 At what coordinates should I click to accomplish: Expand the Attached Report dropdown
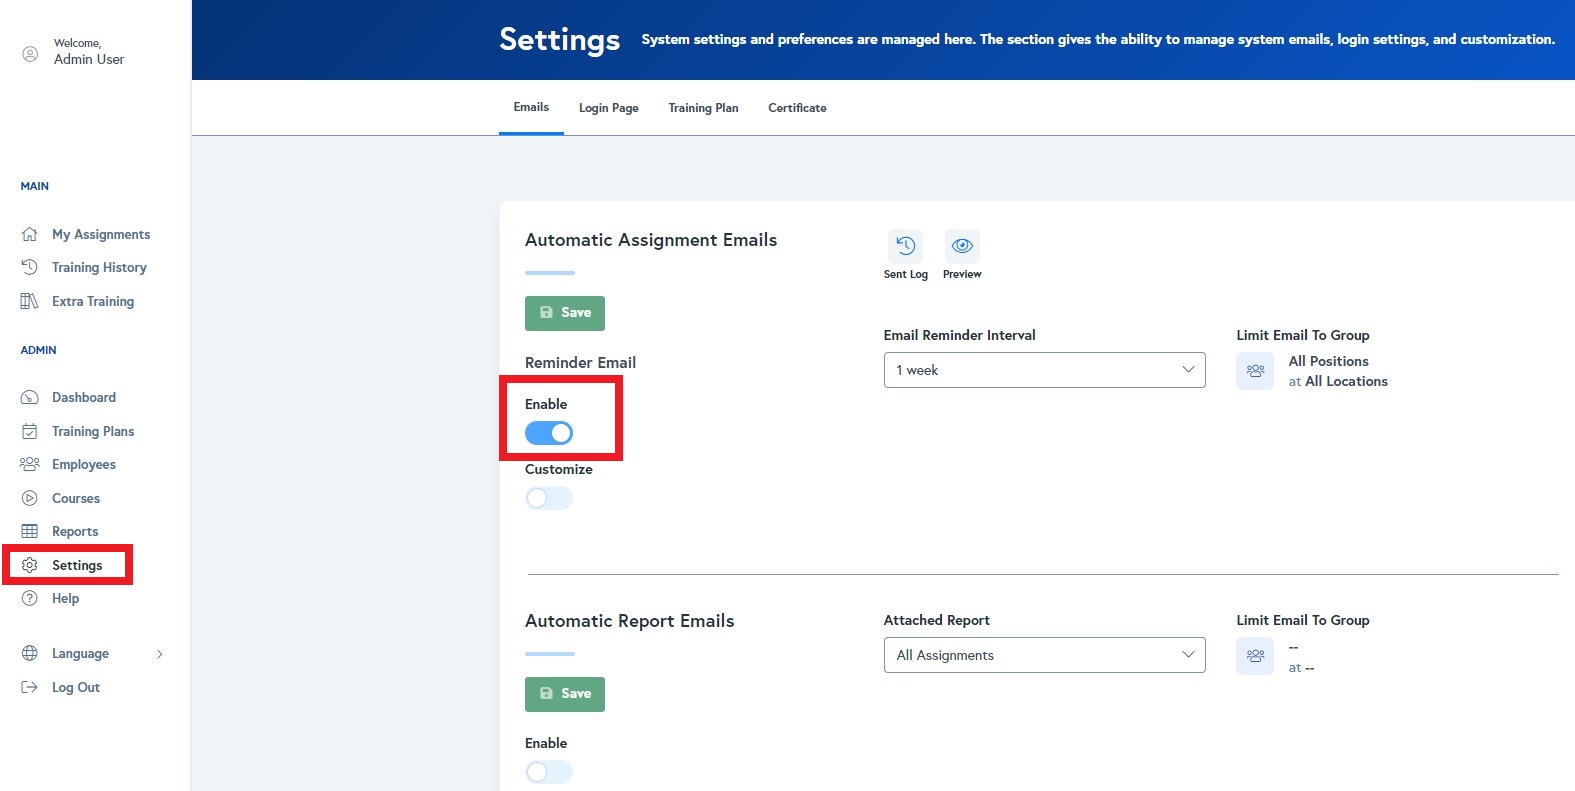pos(1044,655)
